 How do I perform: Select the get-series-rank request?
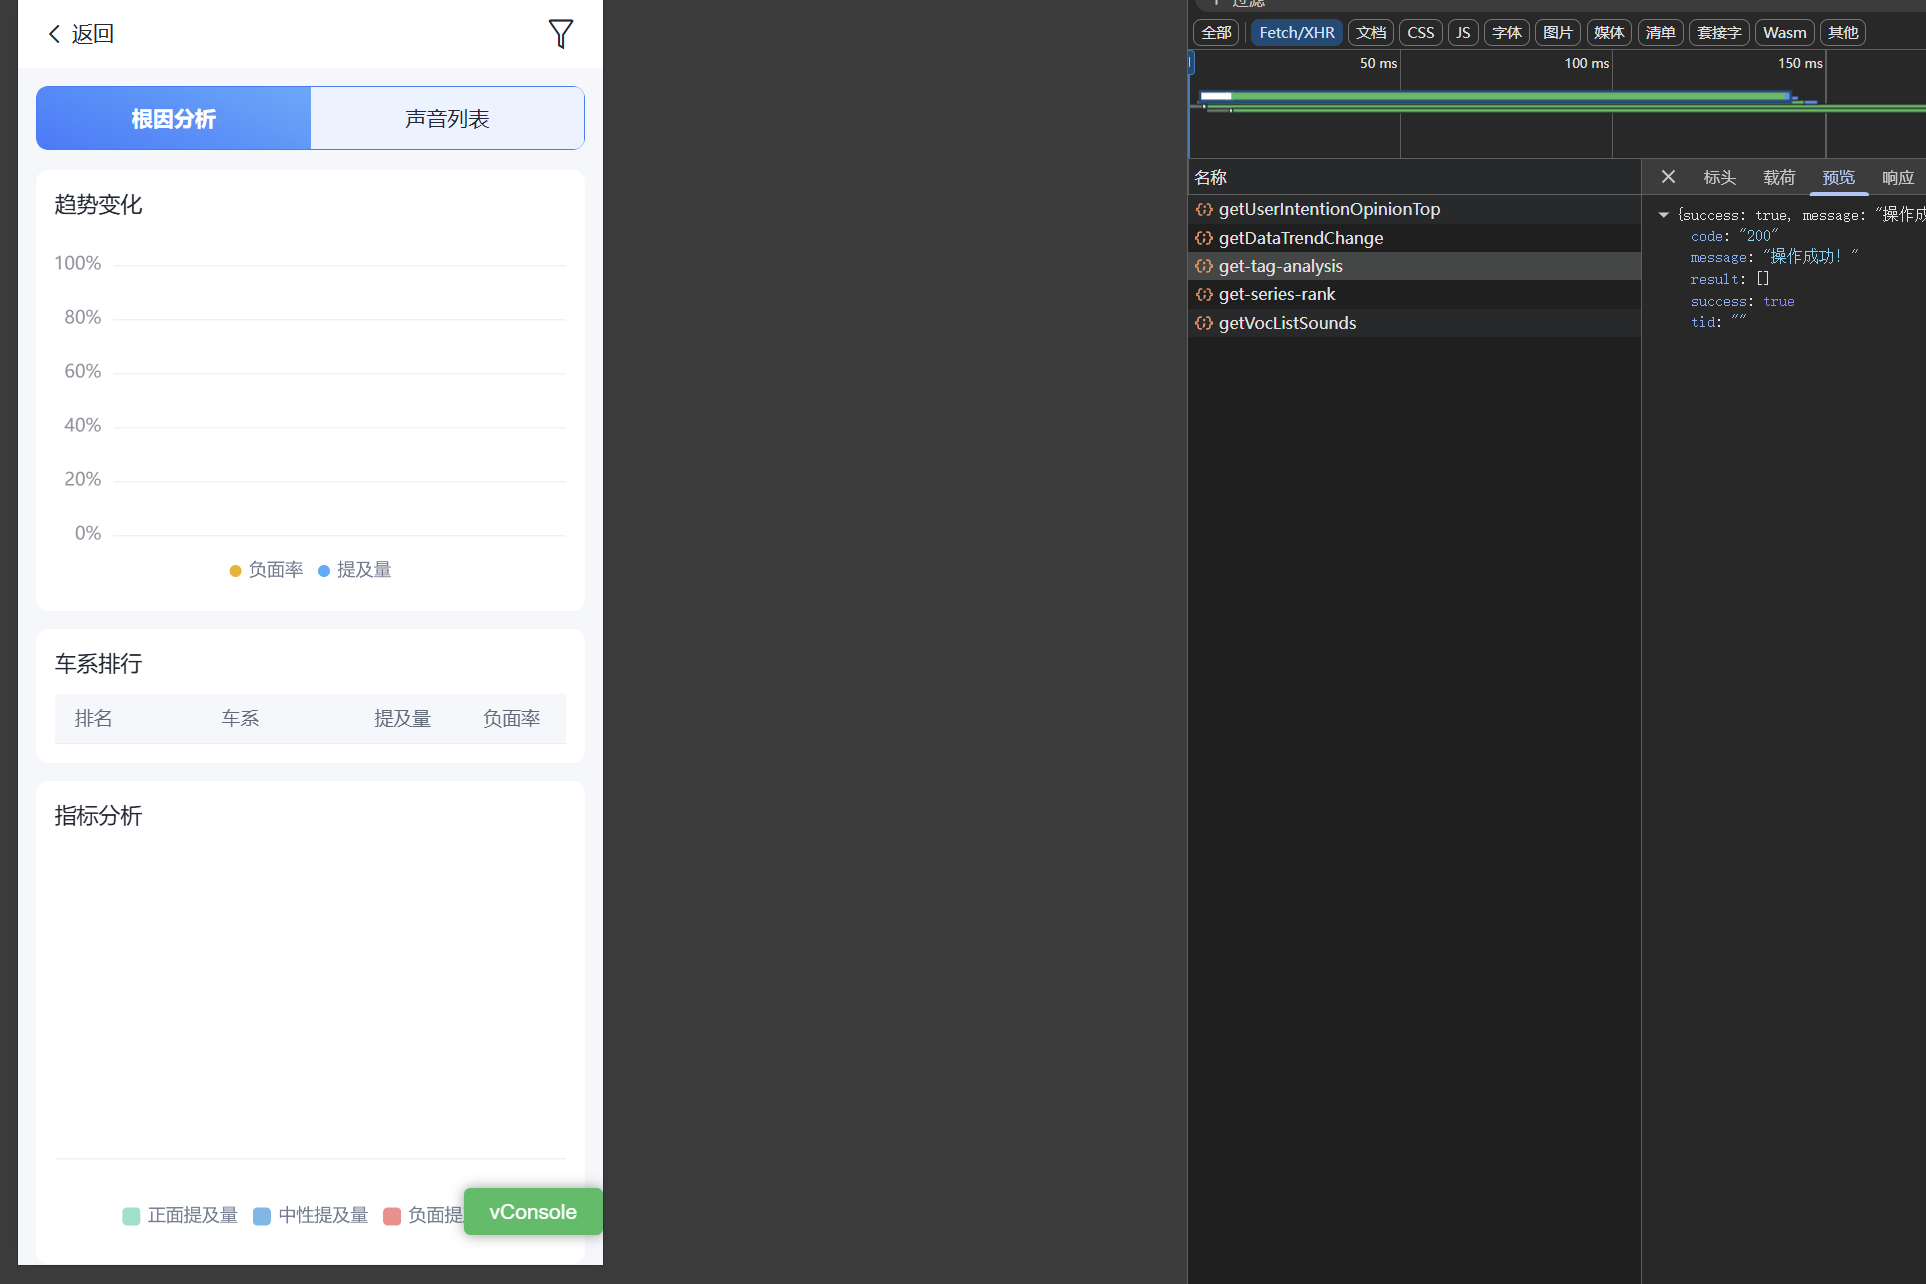(x=1276, y=294)
